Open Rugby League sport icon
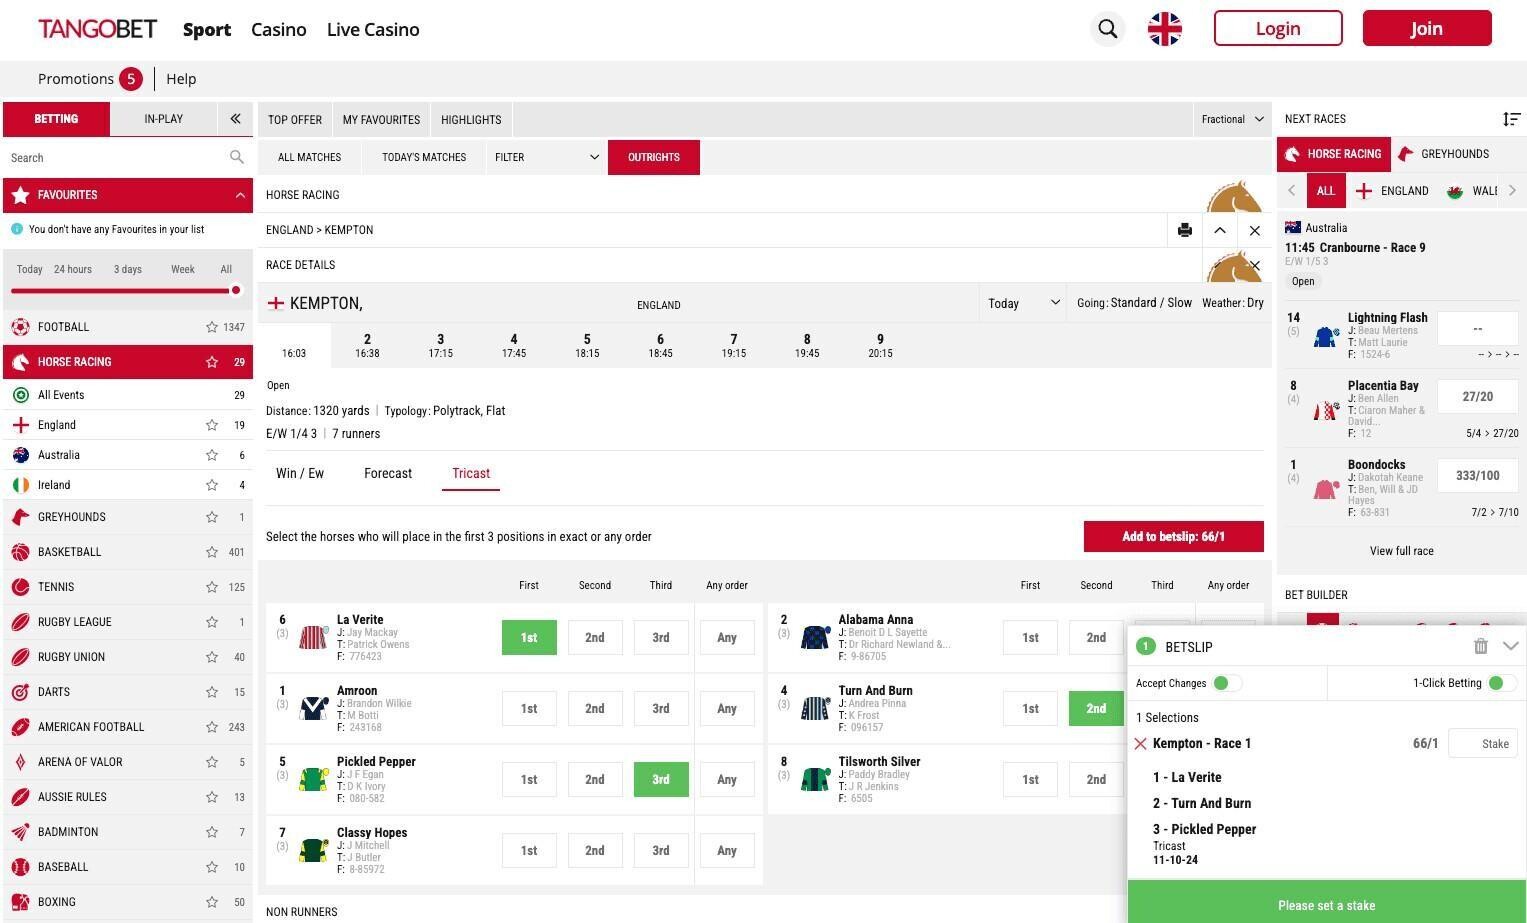This screenshot has width=1527, height=923. pyautogui.click(x=20, y=622)
